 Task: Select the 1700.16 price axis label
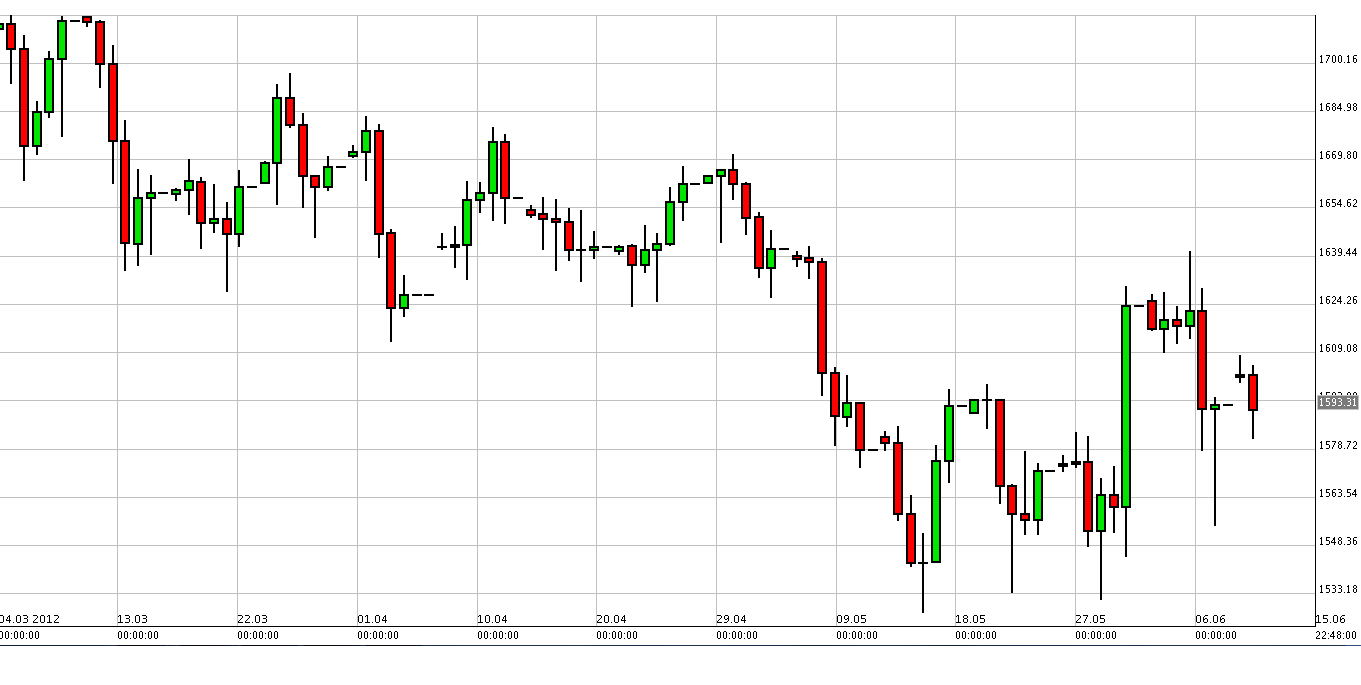pos(1338,60)
